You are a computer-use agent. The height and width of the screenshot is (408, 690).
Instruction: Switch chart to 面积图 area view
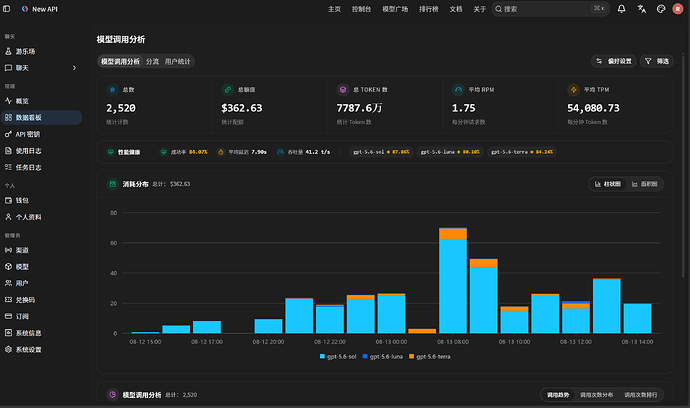coord(645,184)
